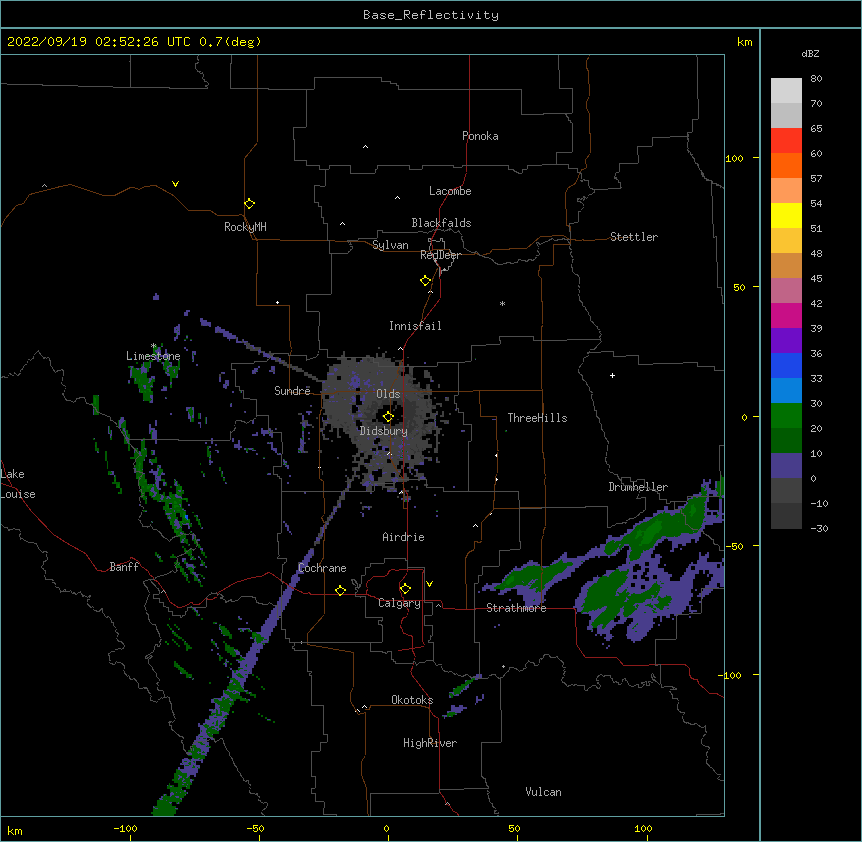Select the green 20-30 dBZ legend swatch
Screen dimensions: 862x842
tap(786, 416)
